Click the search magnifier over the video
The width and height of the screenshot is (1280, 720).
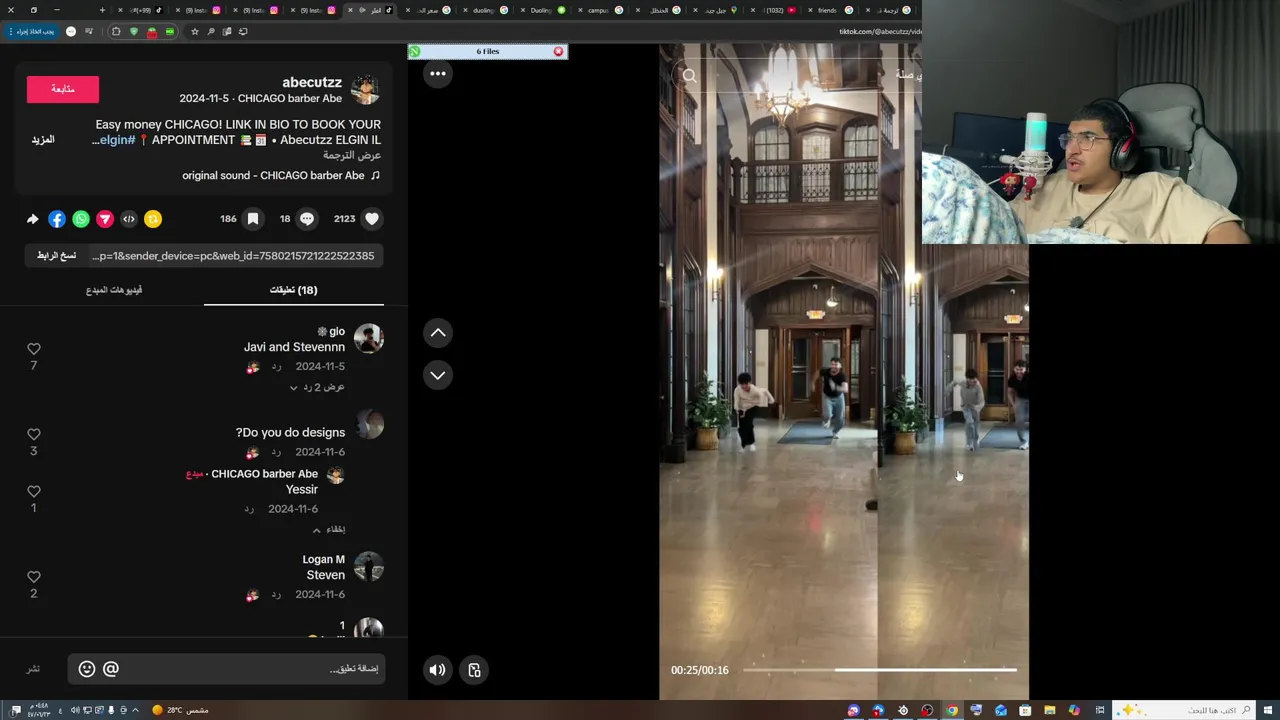(x=689, y=75)
